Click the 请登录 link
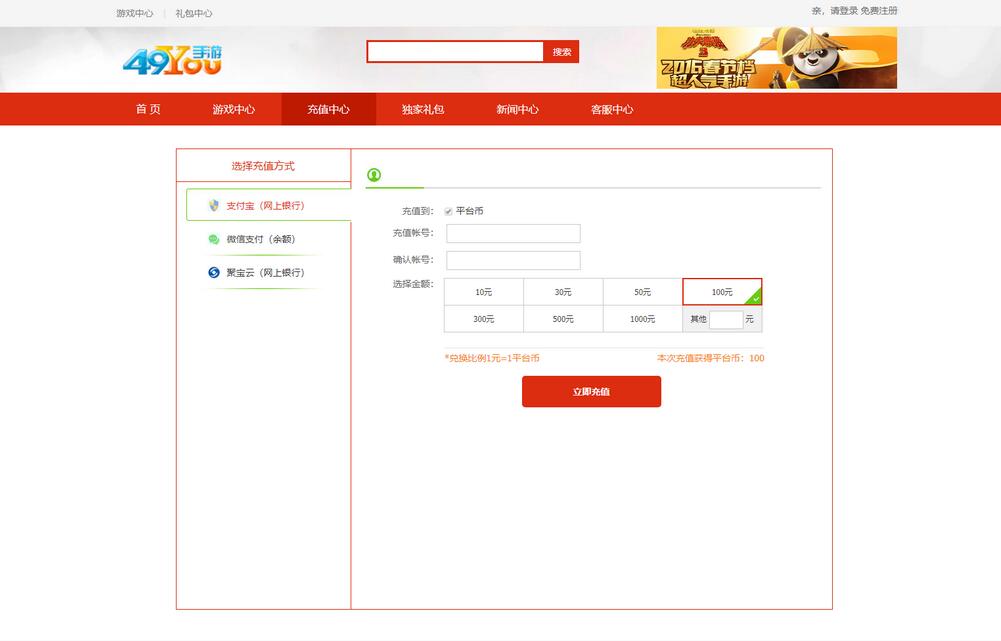1001x641 pixels. tap(844, 11)
